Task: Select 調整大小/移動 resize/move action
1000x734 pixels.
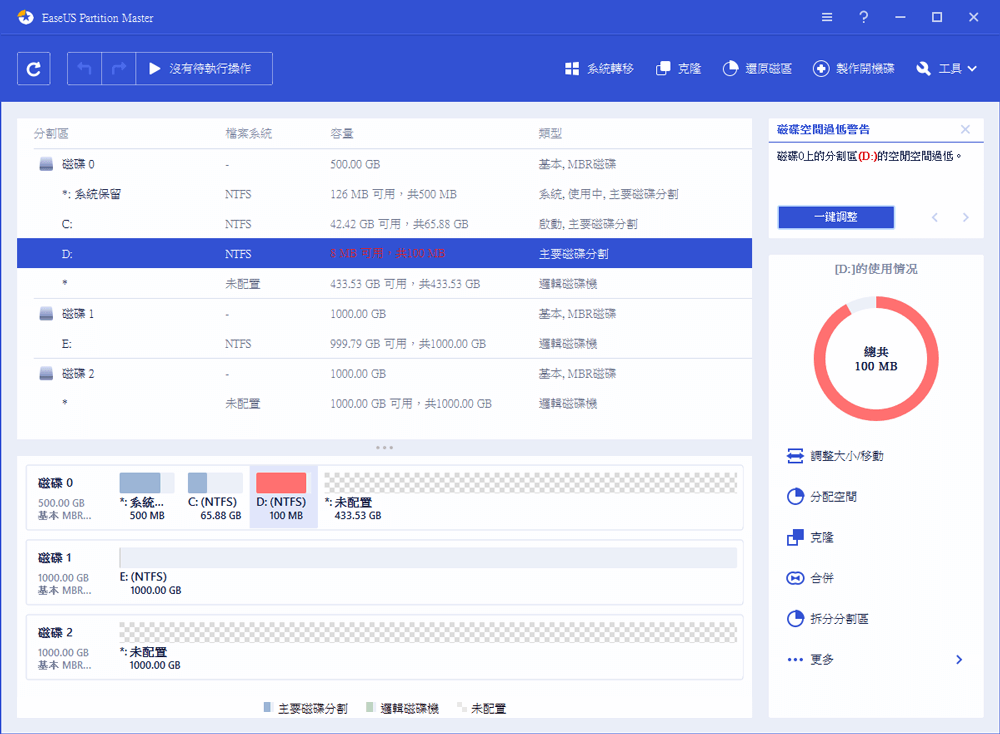Action: pos(835,456)
